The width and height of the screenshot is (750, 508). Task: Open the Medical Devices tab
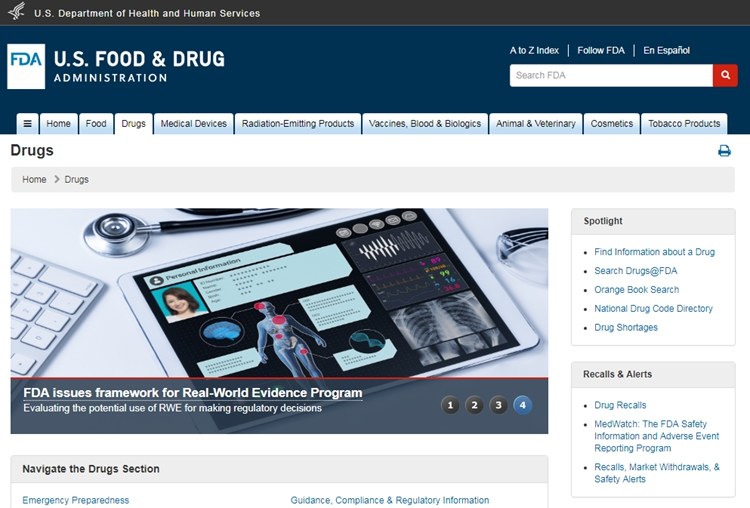pos(194,124)
